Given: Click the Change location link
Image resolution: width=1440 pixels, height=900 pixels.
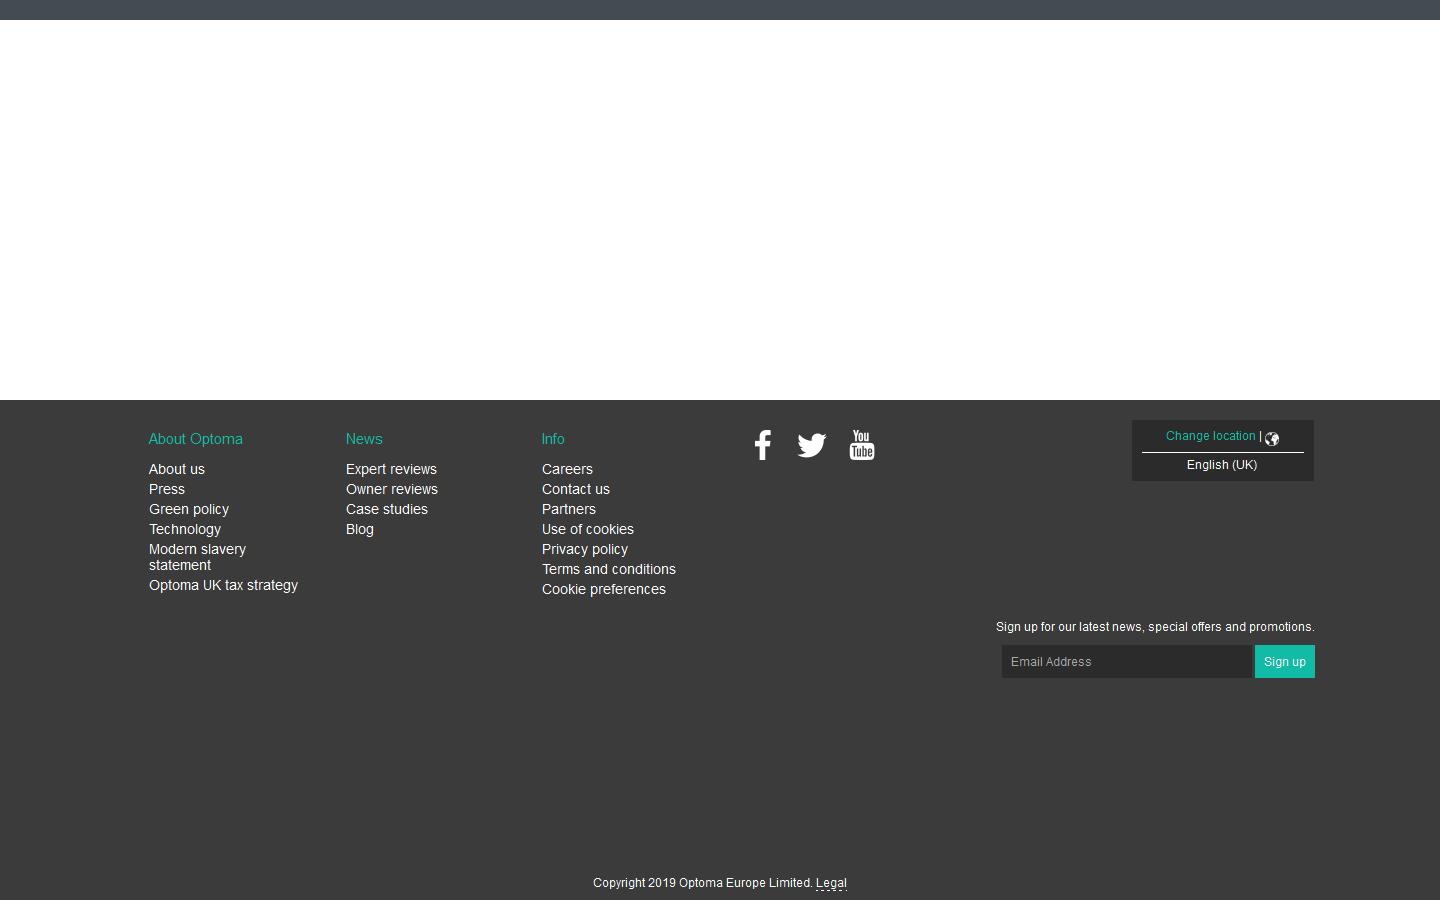Looking at the screenshot, I should [x=1210, y=436].
